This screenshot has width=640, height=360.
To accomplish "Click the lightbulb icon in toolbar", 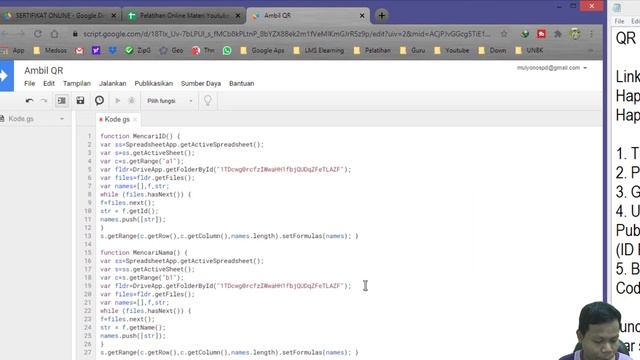I will click(x=208, y=100).
